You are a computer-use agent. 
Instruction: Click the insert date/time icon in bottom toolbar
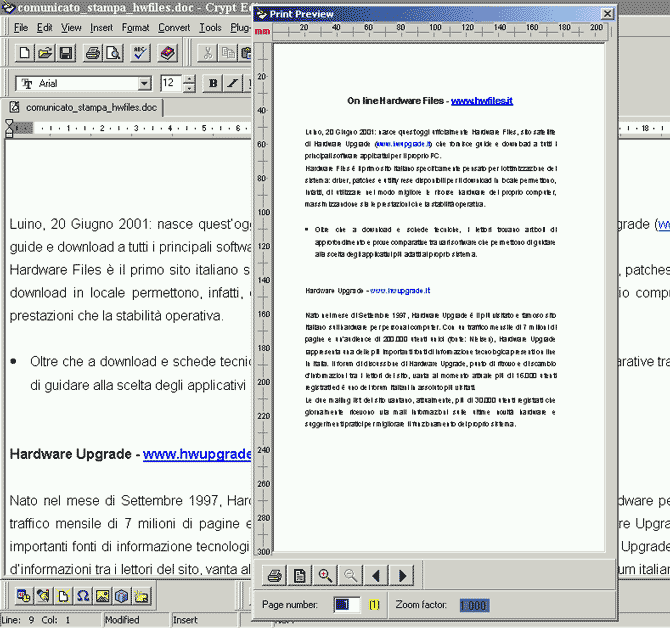point(24,596)
